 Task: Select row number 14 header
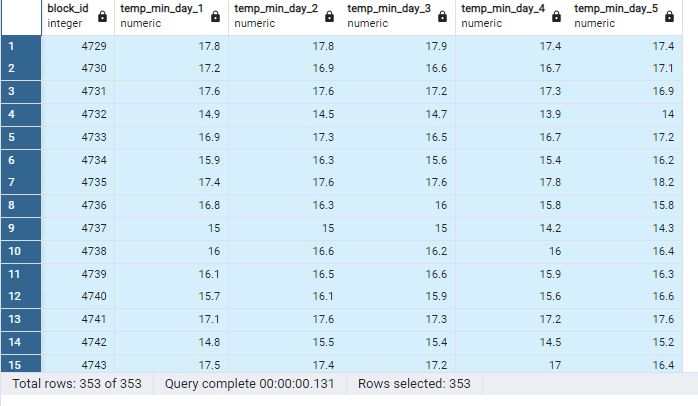coord(21,342)
